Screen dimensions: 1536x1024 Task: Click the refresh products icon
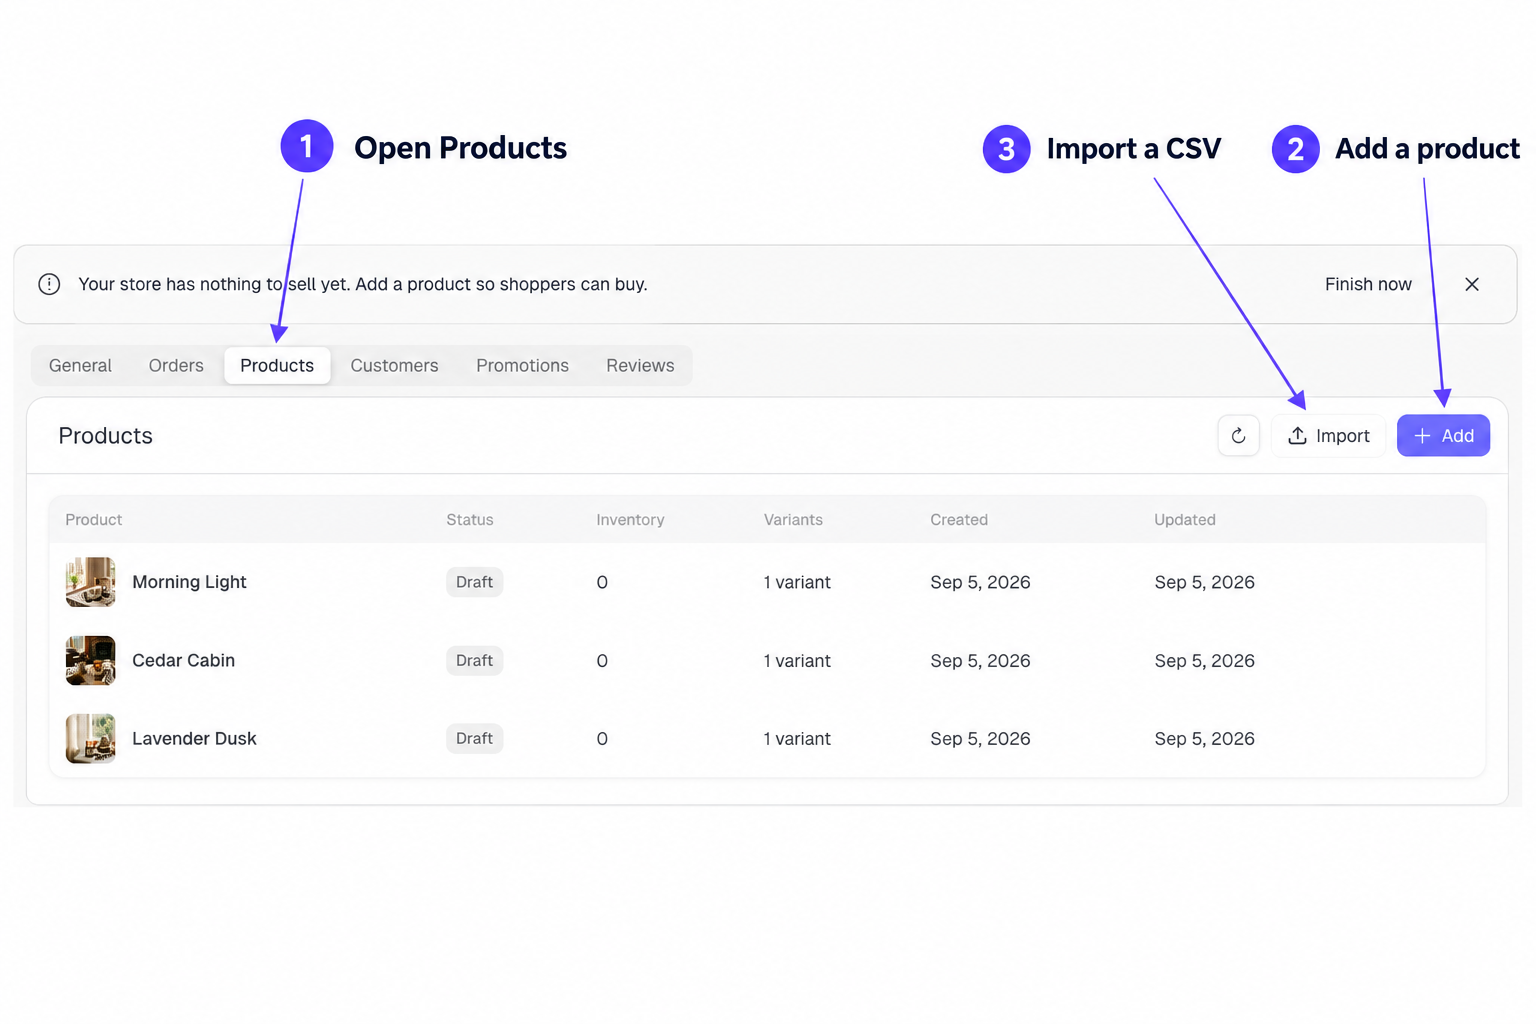pos(1238,436)
